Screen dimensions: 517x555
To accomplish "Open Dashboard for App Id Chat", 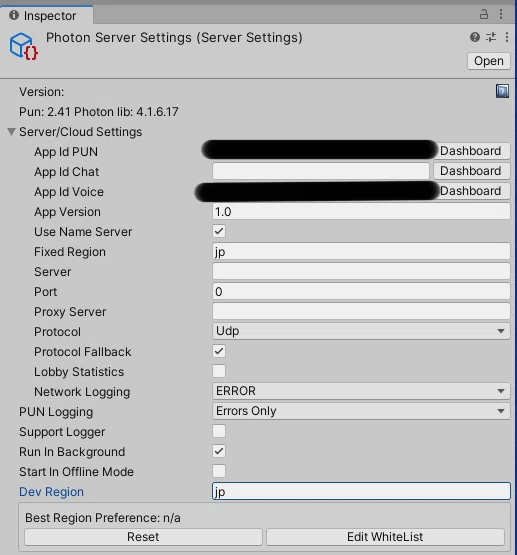I will click(472, 171).
